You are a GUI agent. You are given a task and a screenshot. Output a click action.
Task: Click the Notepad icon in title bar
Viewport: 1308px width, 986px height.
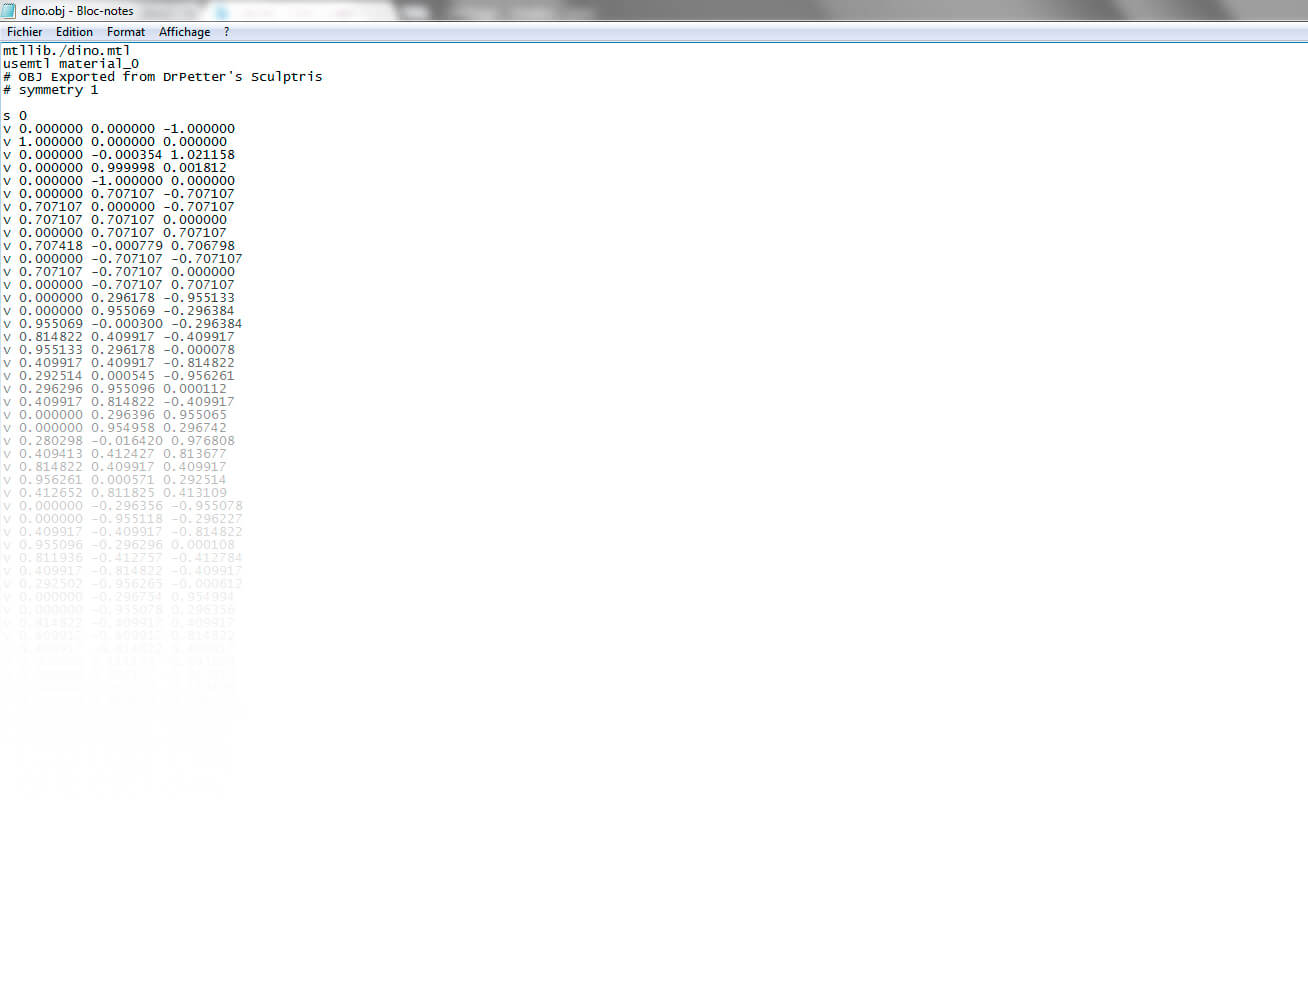9,10
